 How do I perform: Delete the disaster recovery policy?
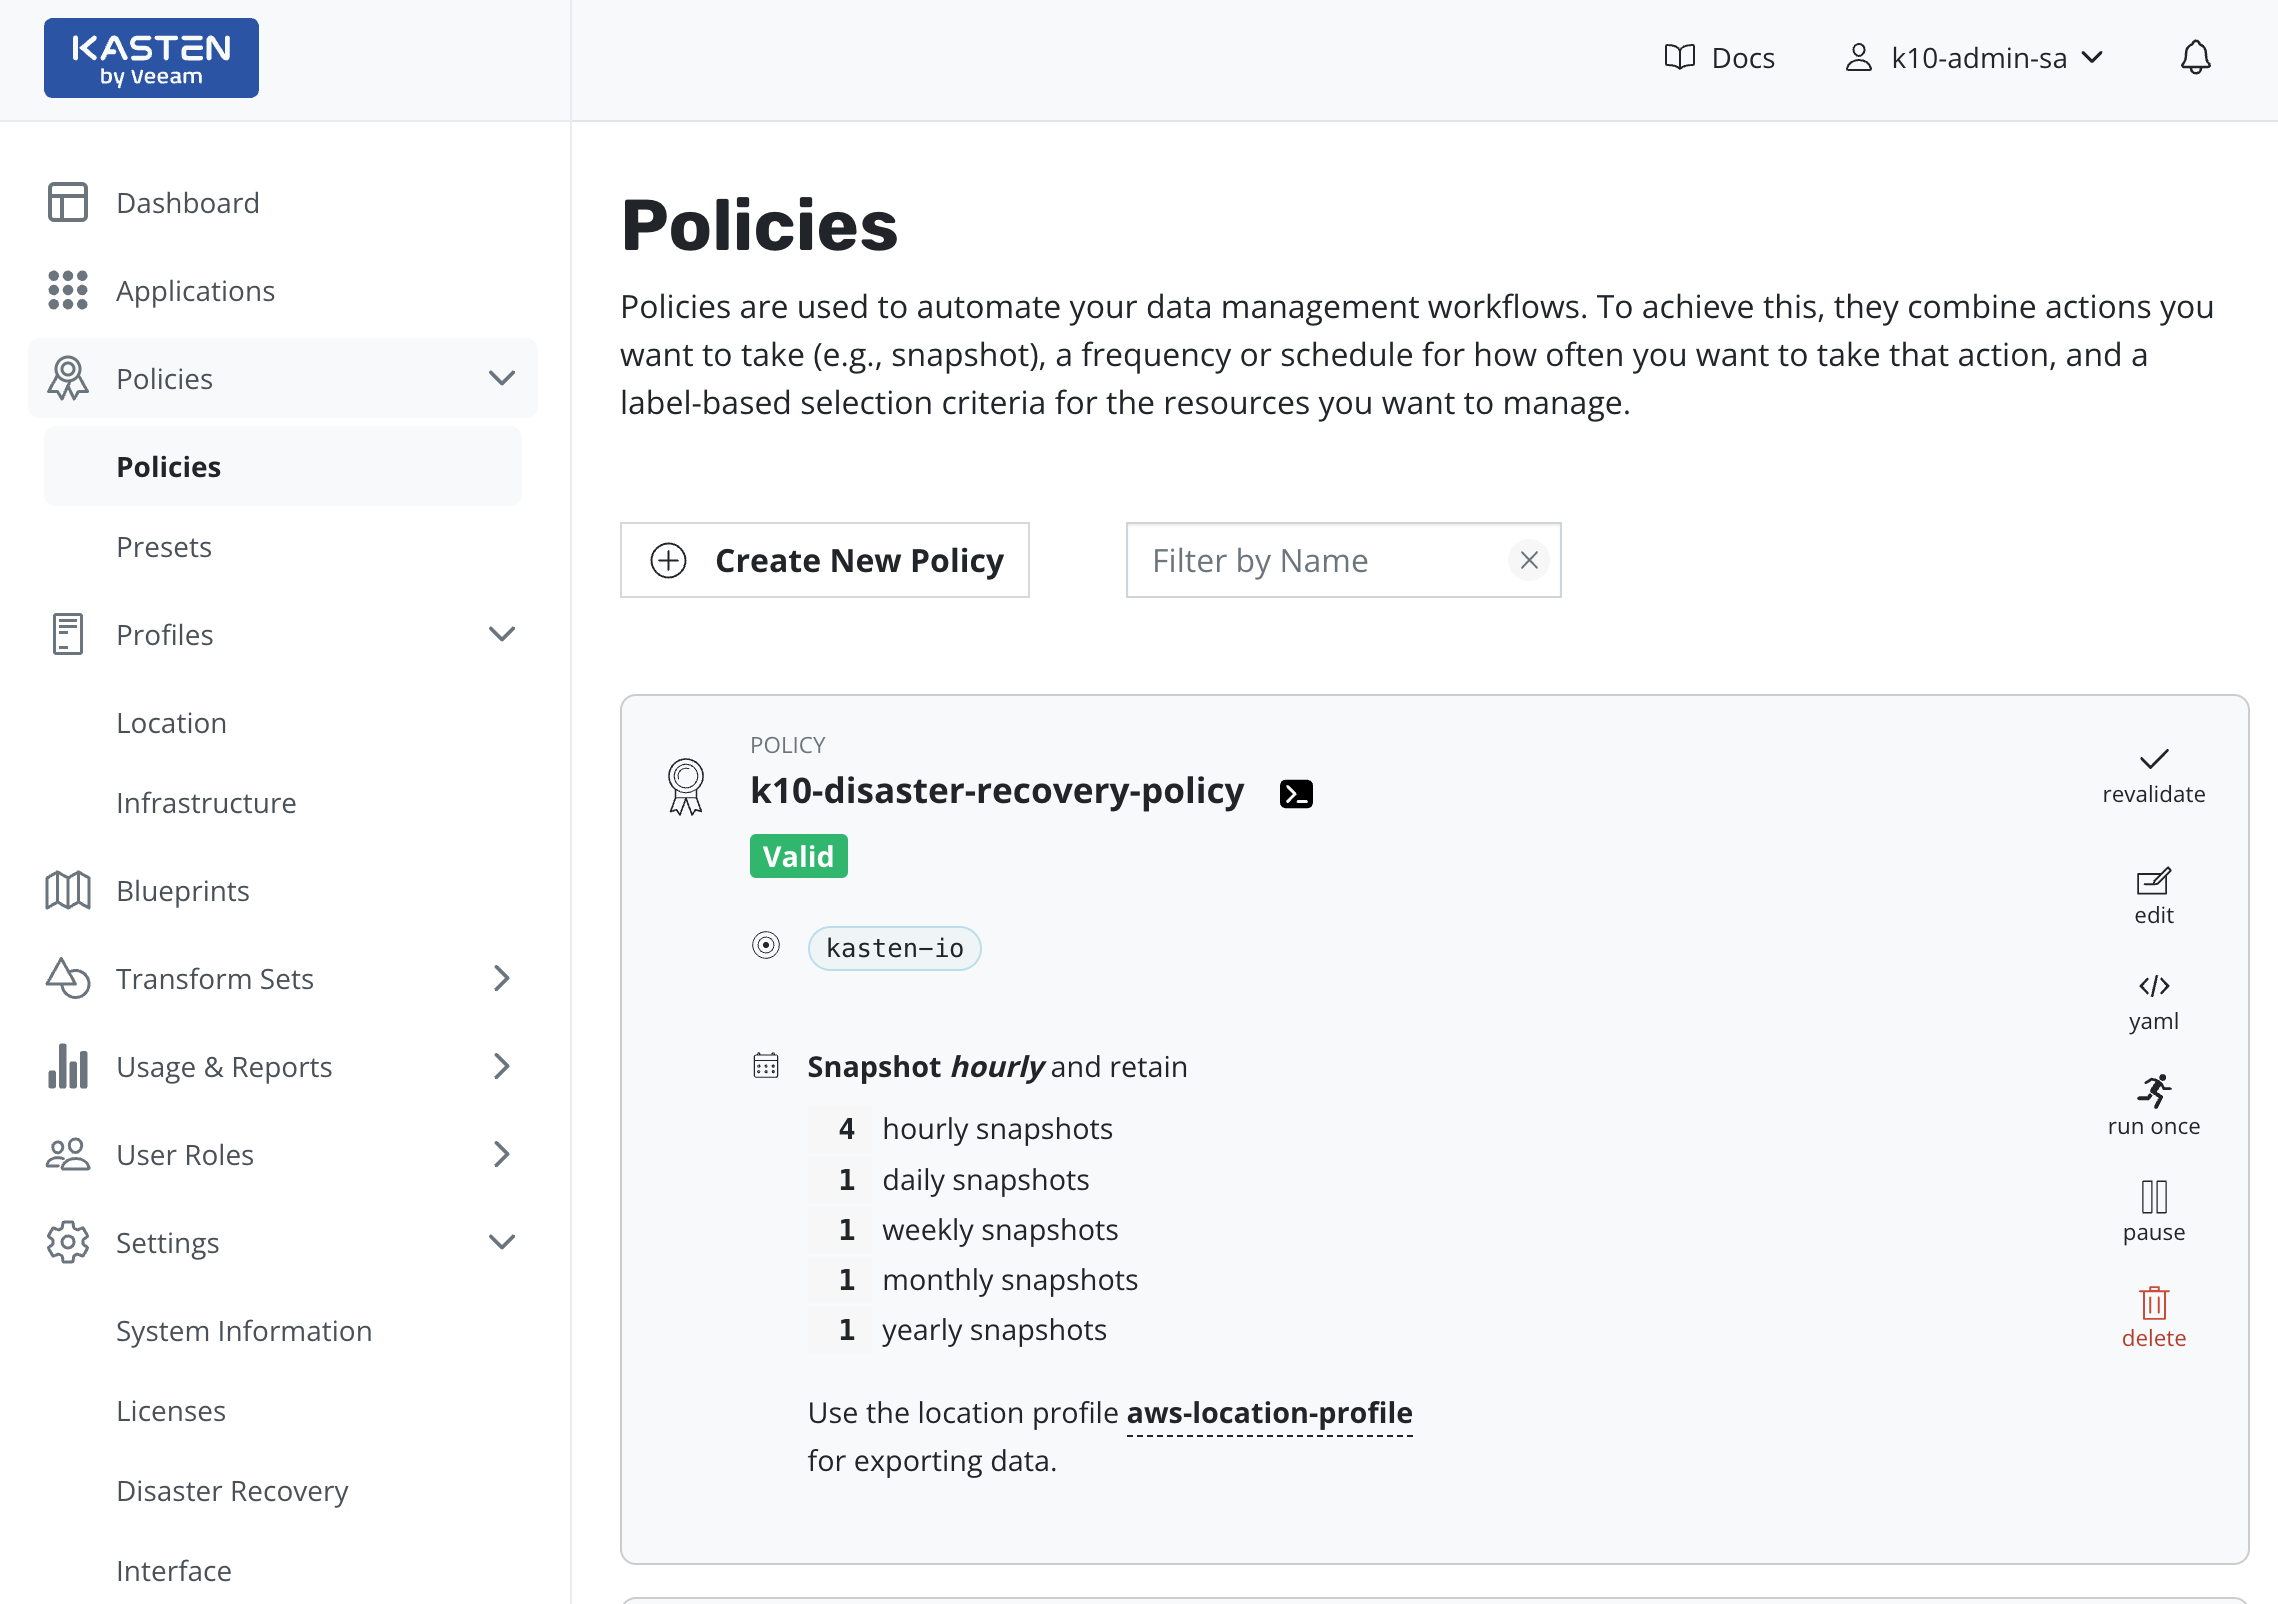2153,1303
